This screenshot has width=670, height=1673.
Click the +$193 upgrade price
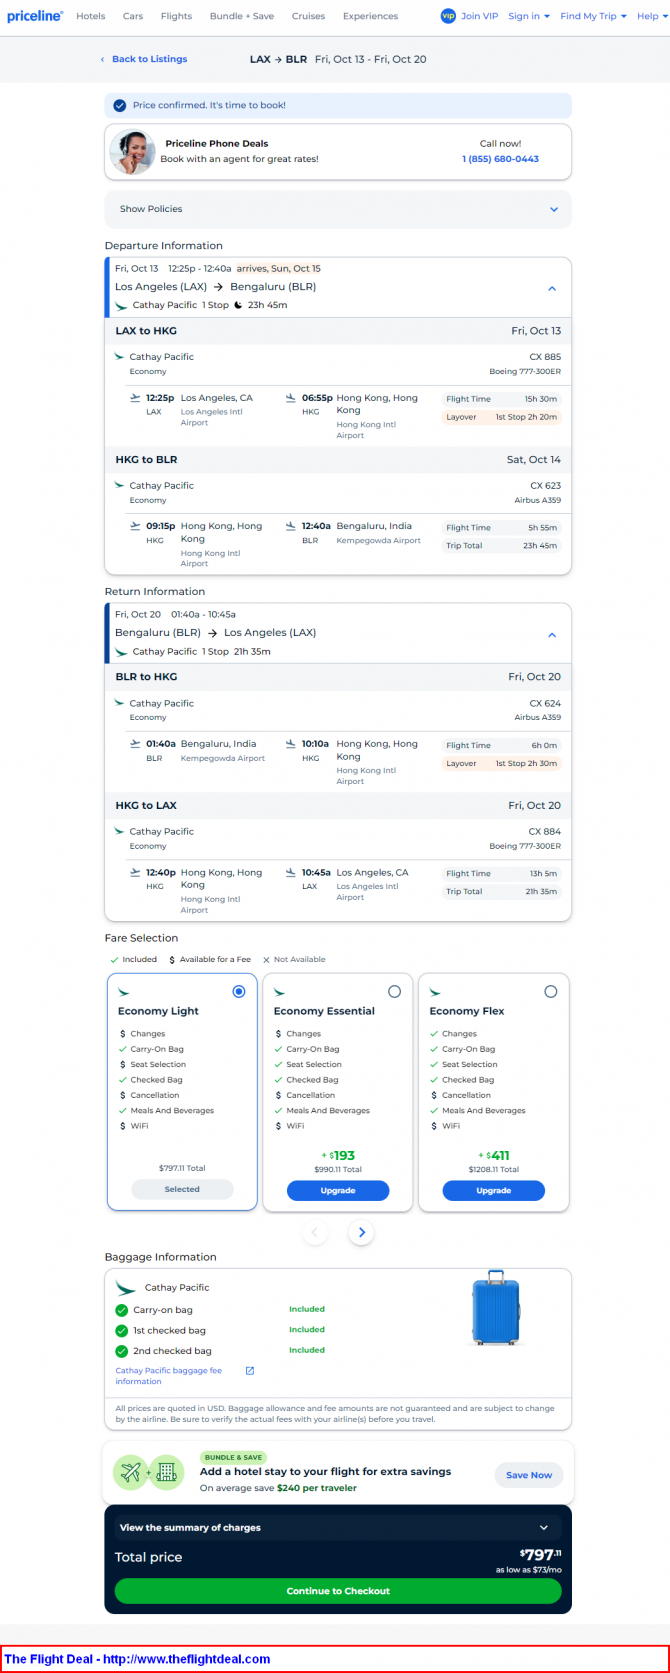click(338, 1155)
